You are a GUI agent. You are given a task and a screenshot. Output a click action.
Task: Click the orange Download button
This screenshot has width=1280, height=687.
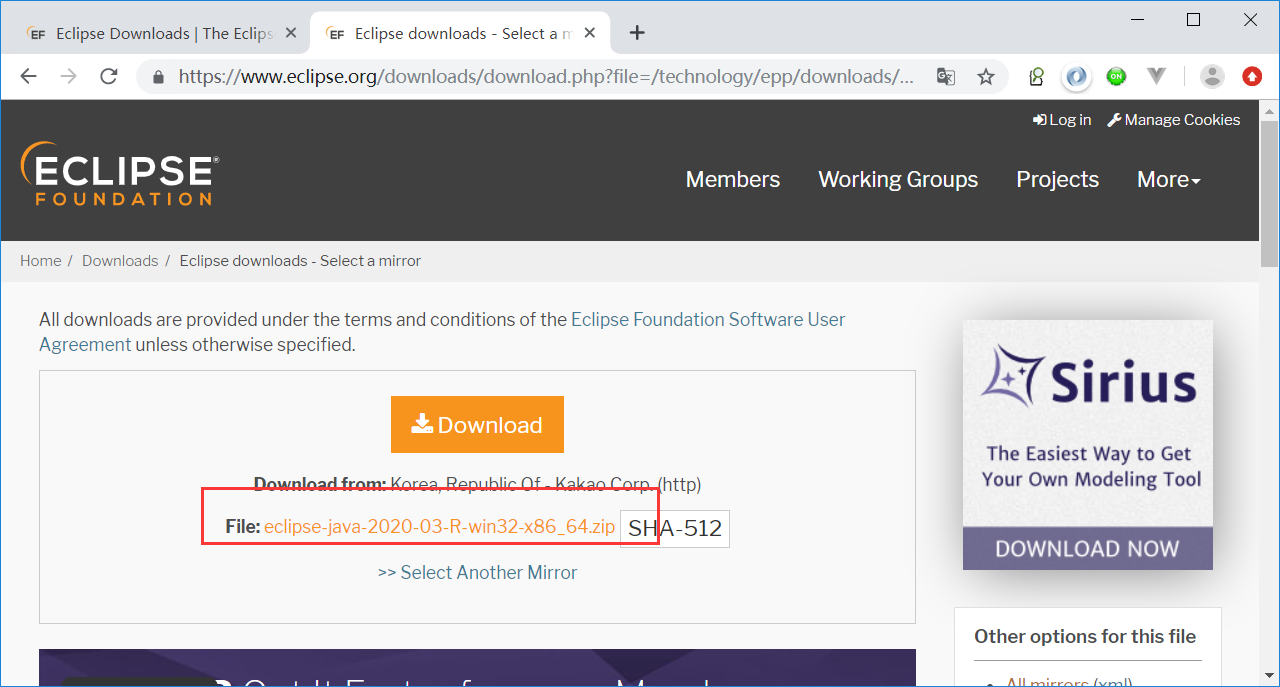point(477,424)
